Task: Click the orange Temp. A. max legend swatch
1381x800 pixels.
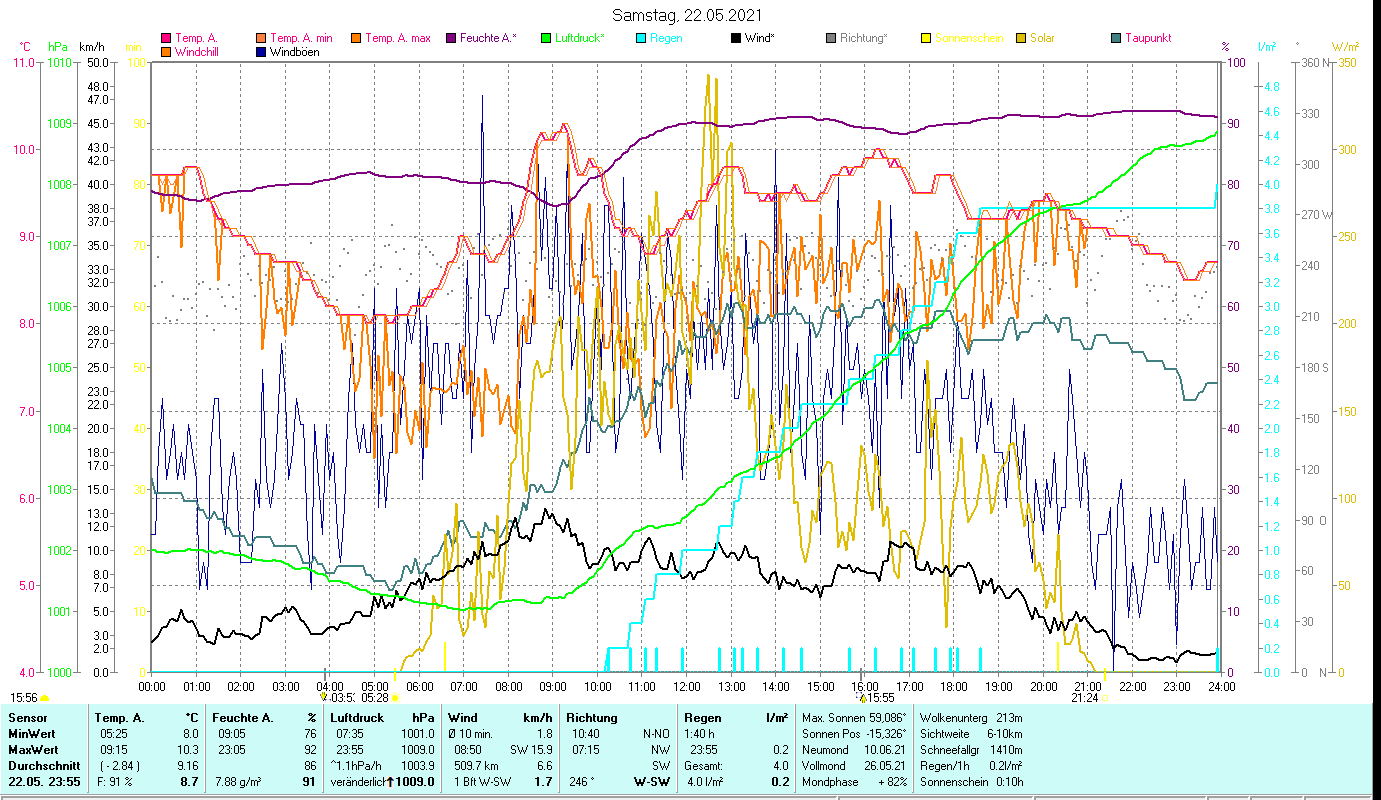Action: click(355, 38)
